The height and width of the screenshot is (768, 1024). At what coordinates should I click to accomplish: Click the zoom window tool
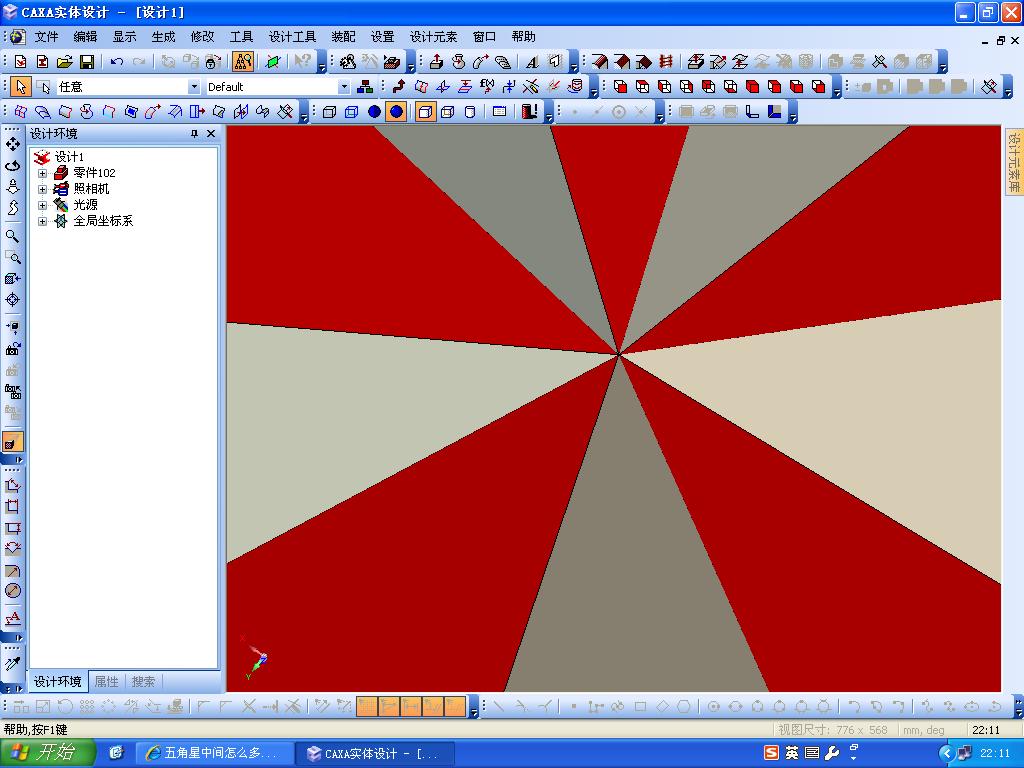pos(12,257)
